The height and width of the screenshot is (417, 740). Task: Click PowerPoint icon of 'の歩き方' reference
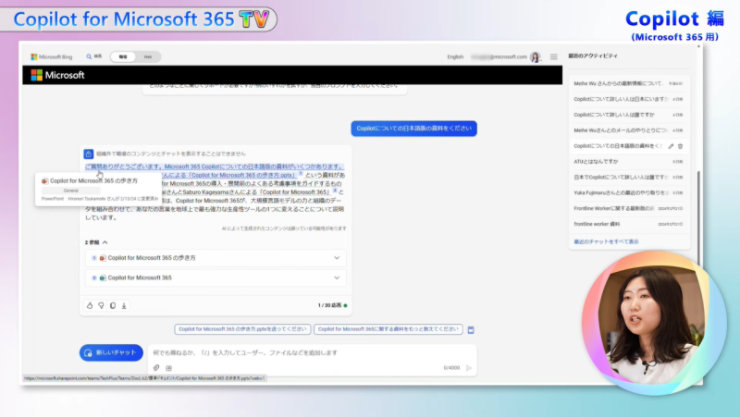pyautogui.click(x=102, y=258)
